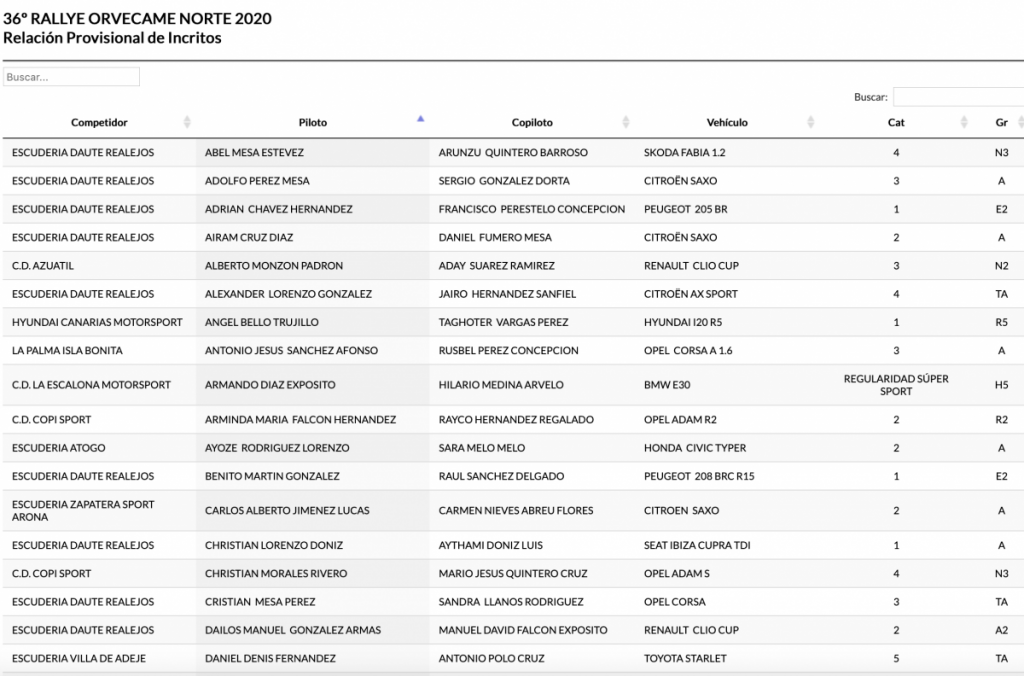Click co-pilot TAGHOTER VARGAS PEREZ
1024x676 pixels.
pyautogui.click(x=503, y=322)
